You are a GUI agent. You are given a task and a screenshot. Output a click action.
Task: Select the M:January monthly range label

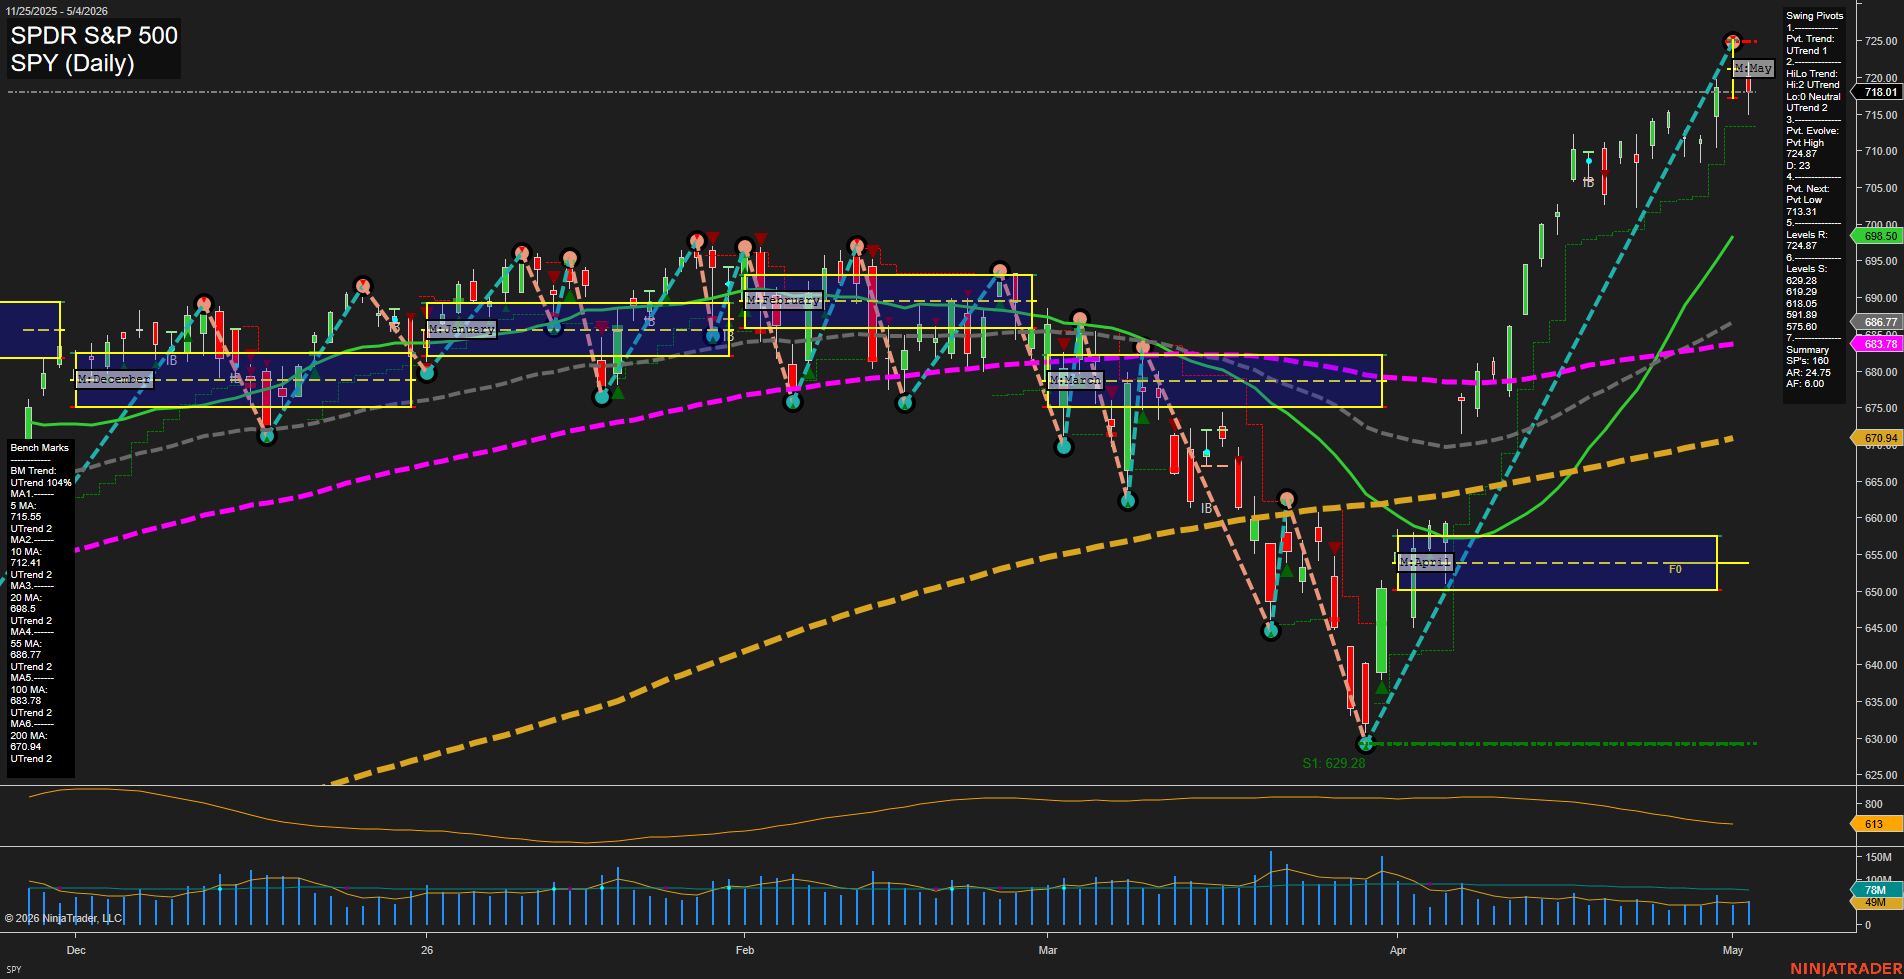461,329
